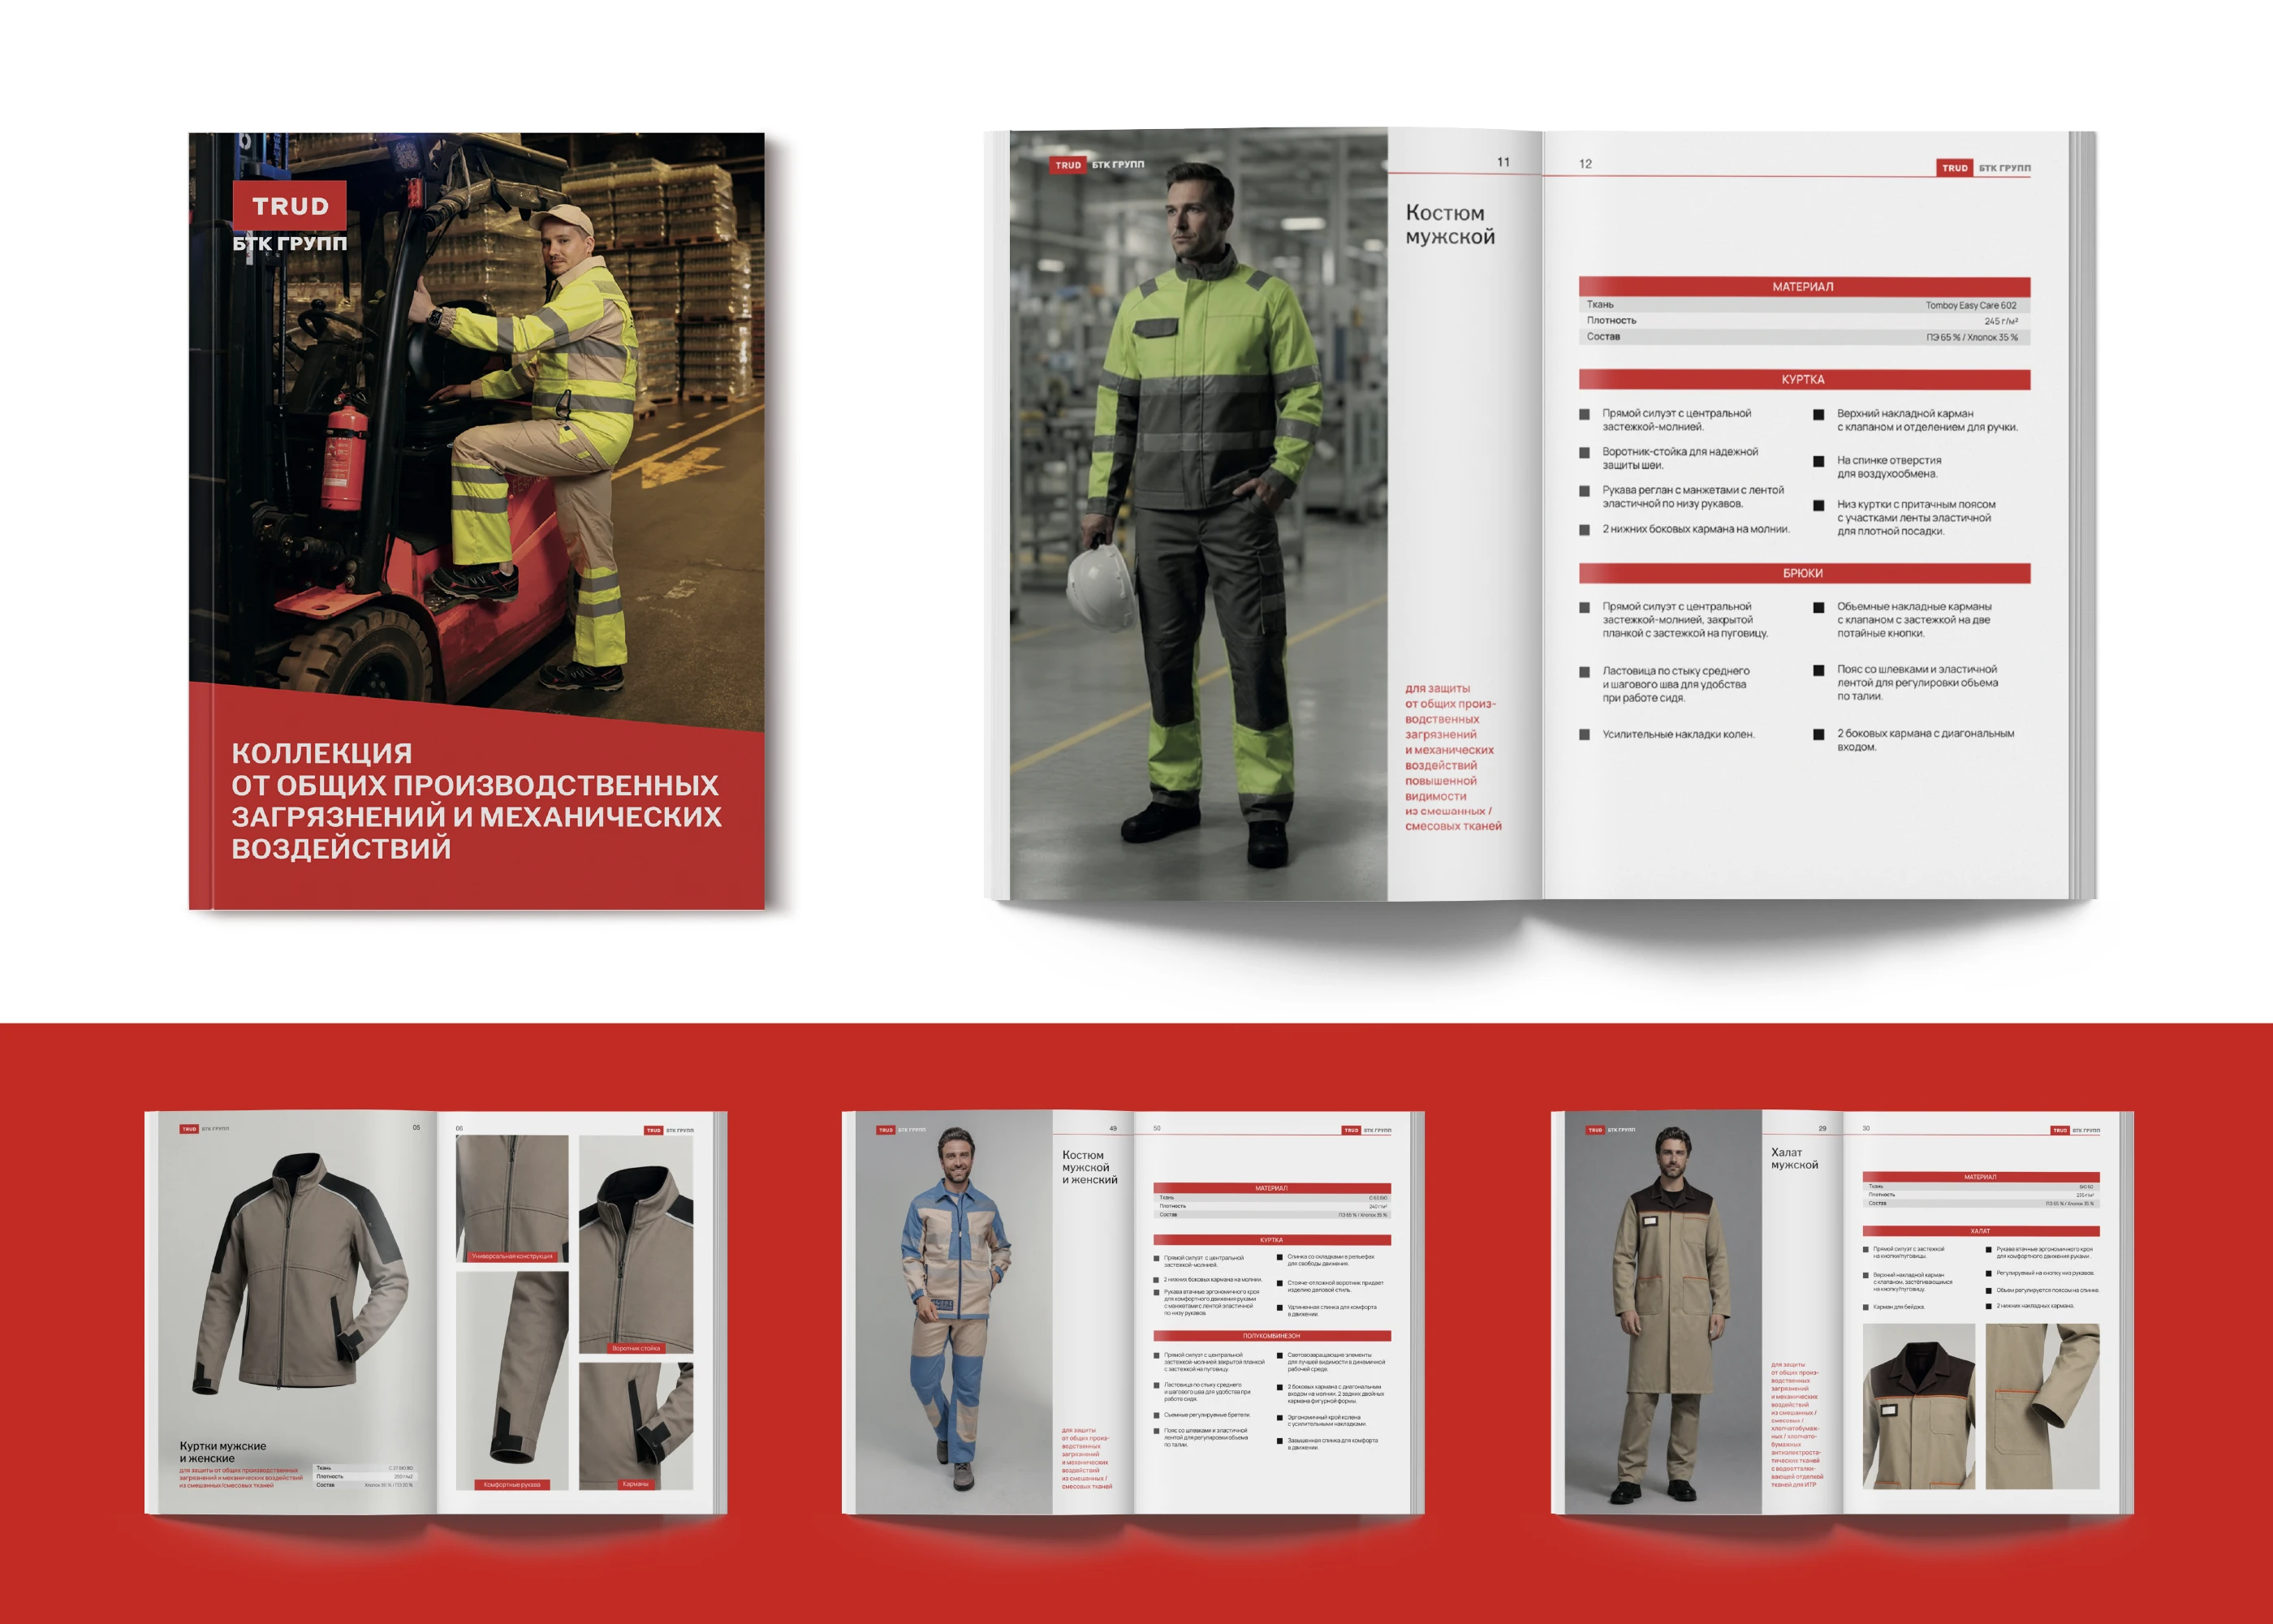Click the bullet 'Низ куртки с притачным поясом'
The width and height of the screenshot is (2273, 1624).
pos(1916,518)
